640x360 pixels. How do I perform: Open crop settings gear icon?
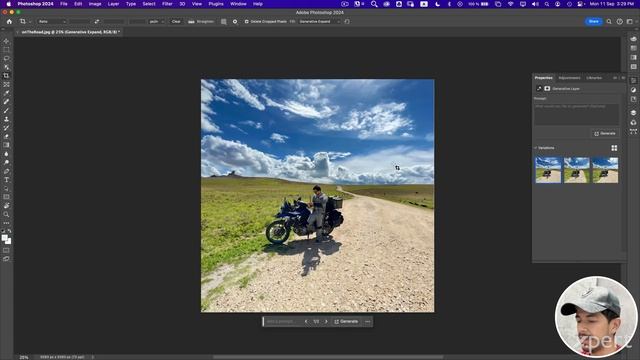235,22
